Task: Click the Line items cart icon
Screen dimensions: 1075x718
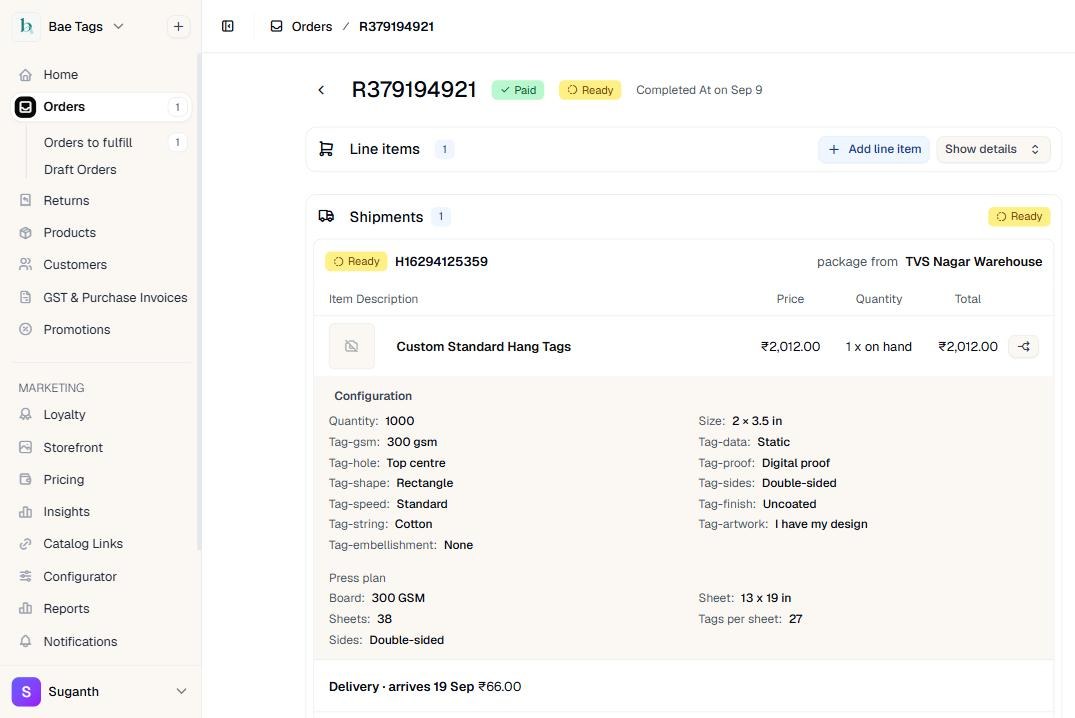Action: (x=326, y=149)
